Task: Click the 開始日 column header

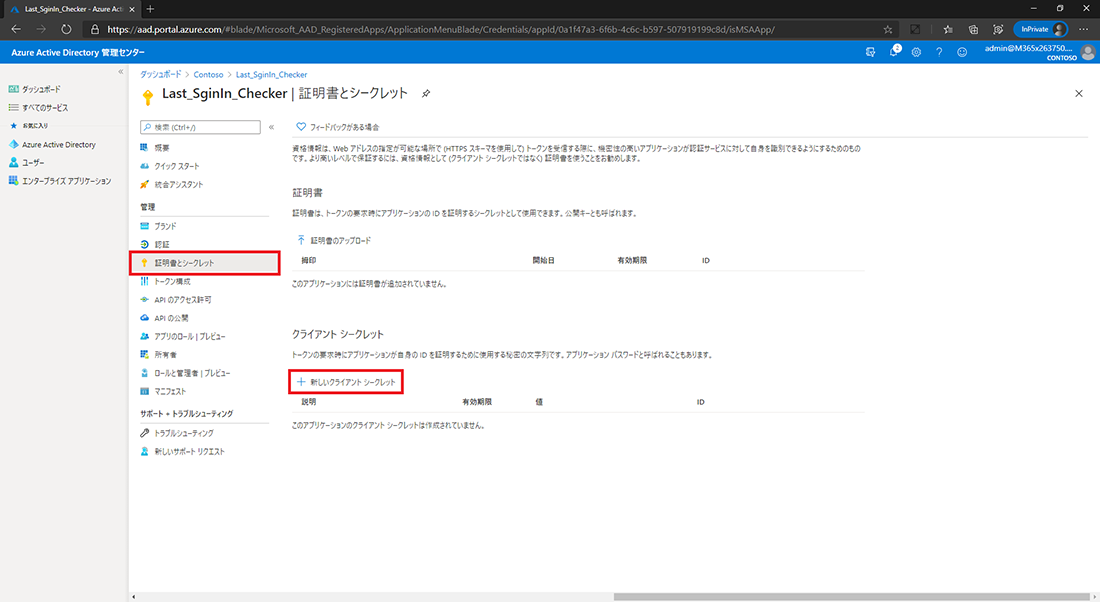Action: pyautogui.click(x=543, y=260)
